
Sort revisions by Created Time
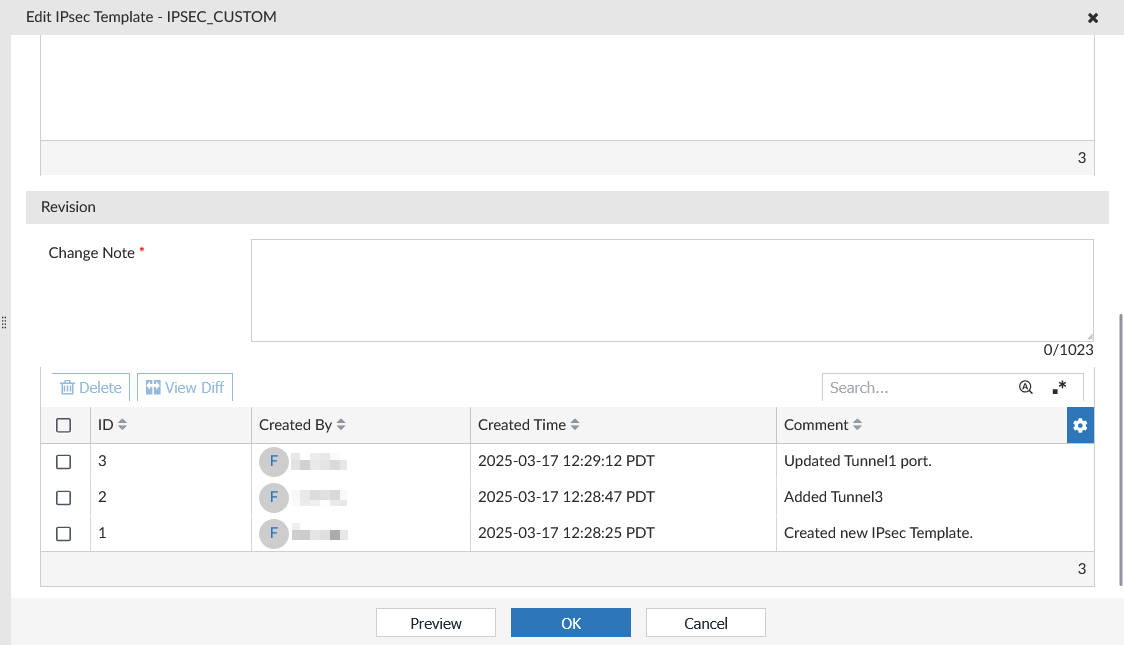pyautogui.click(x=576, y=424)
